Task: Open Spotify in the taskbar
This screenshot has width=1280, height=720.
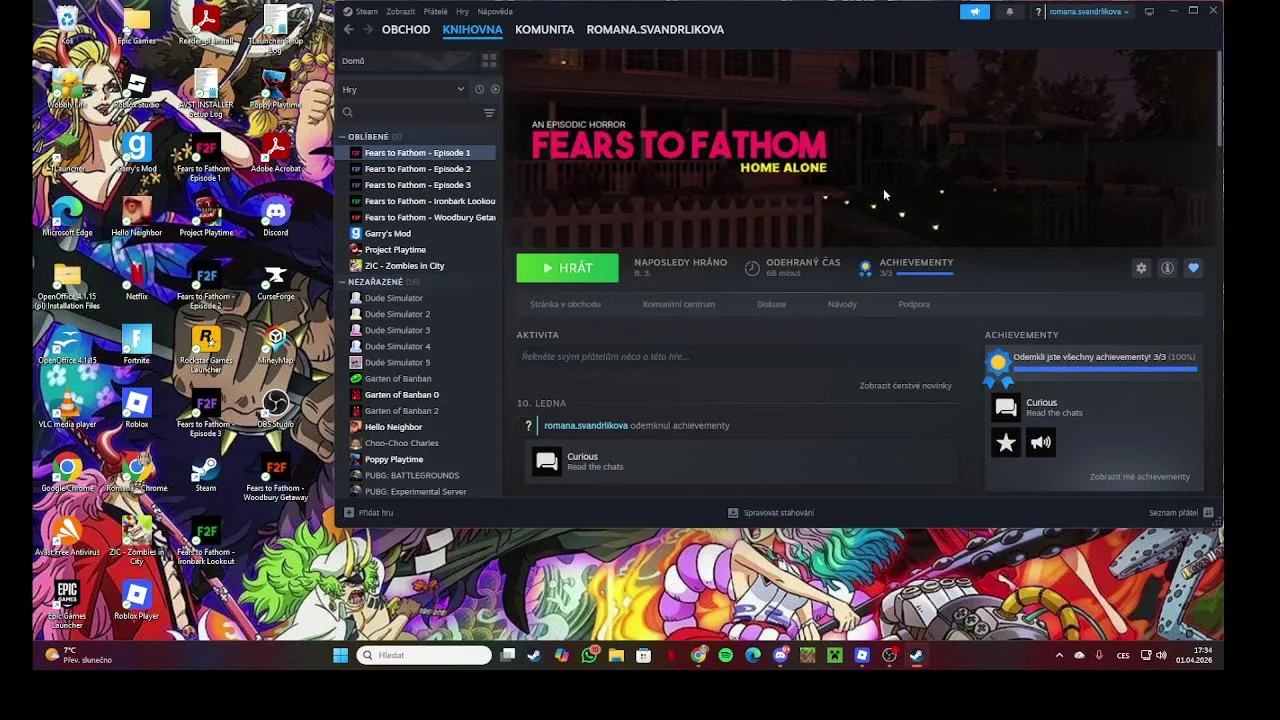Action: pos(725,655)
